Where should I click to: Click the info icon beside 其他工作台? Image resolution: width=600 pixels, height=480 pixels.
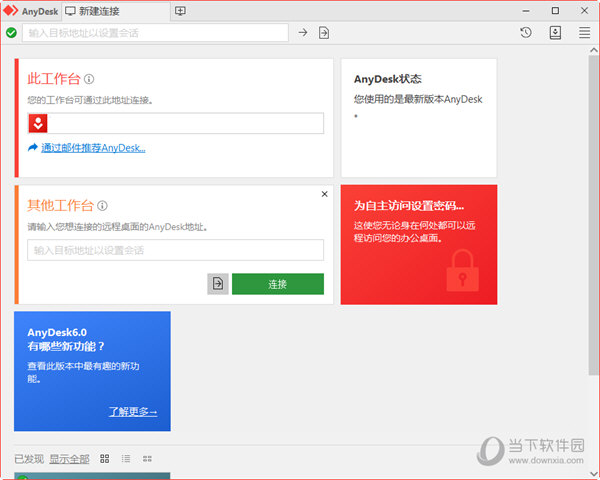(x=102, y=206)
